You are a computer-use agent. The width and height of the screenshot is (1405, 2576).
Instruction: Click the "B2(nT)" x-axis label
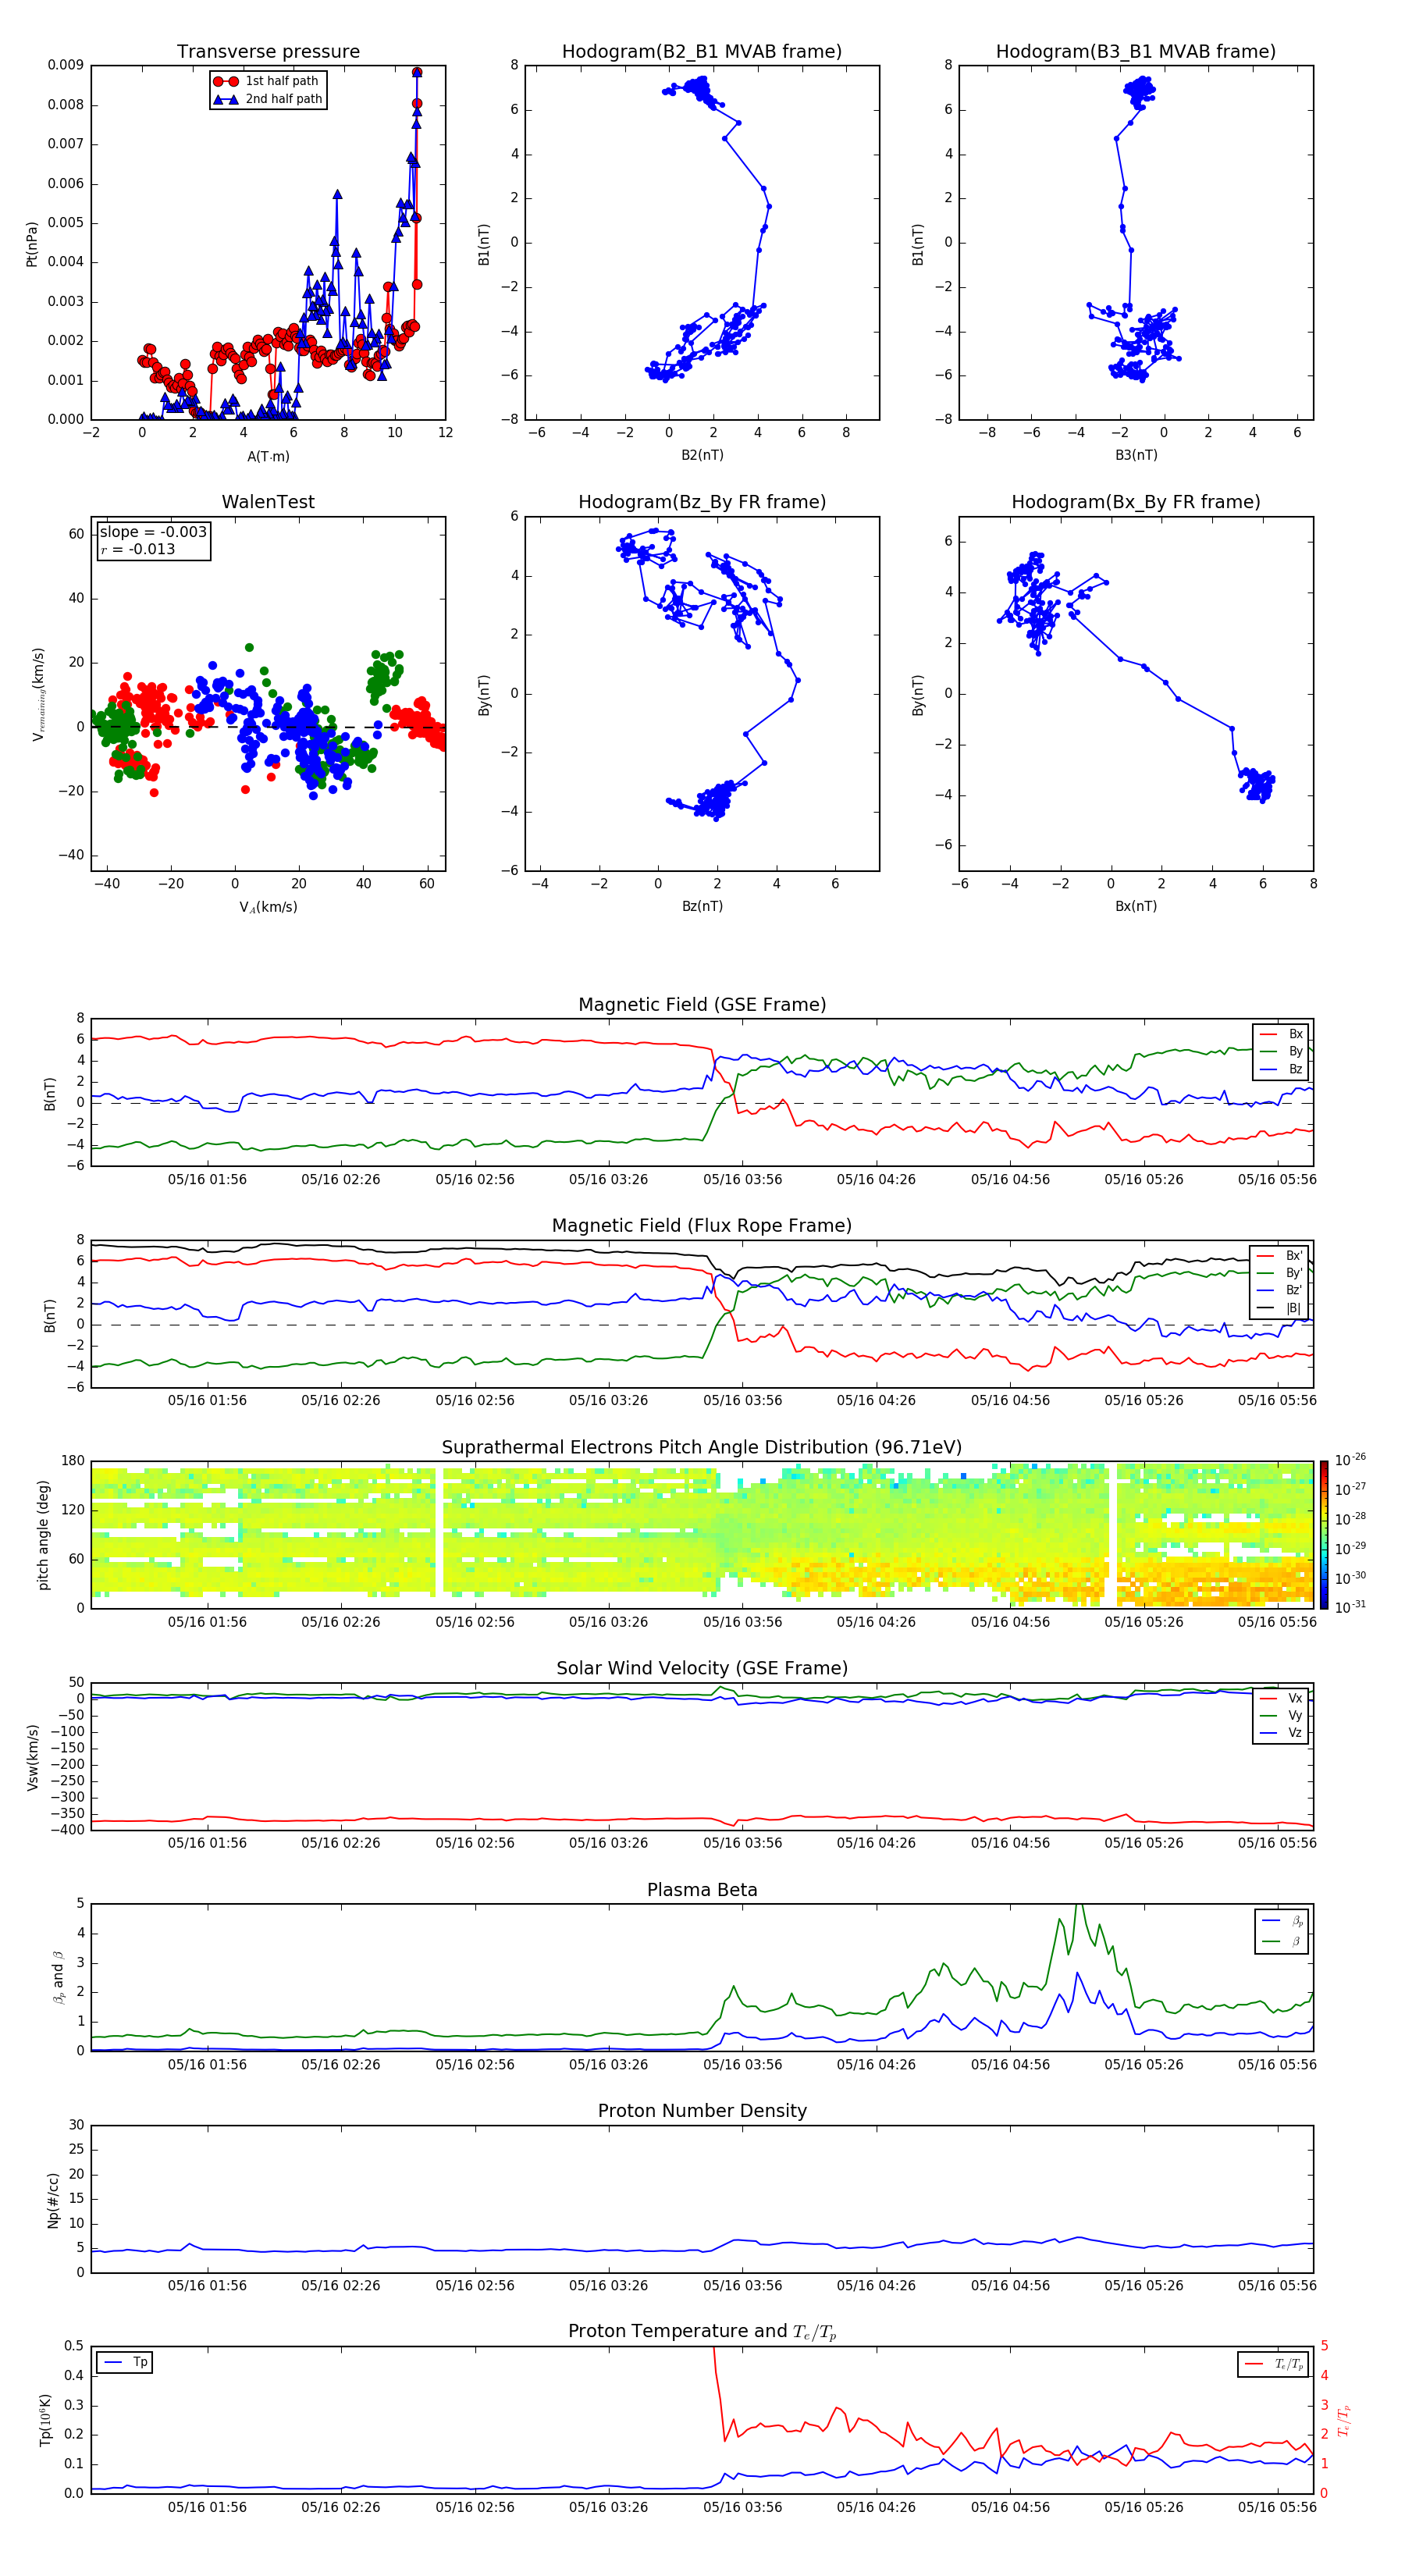click(x=702, y=455)
